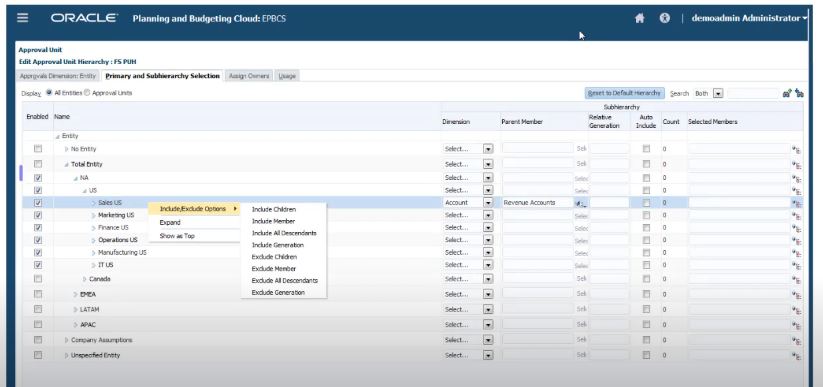This screenshot has height=387, width=823.
Task: Go to the Home icon
Action: (639, 18)
